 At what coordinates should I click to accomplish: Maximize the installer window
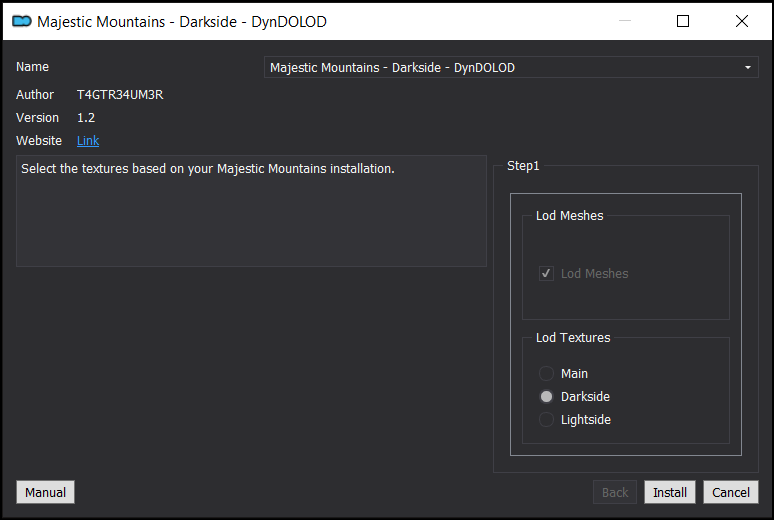(x=683, y=21)
